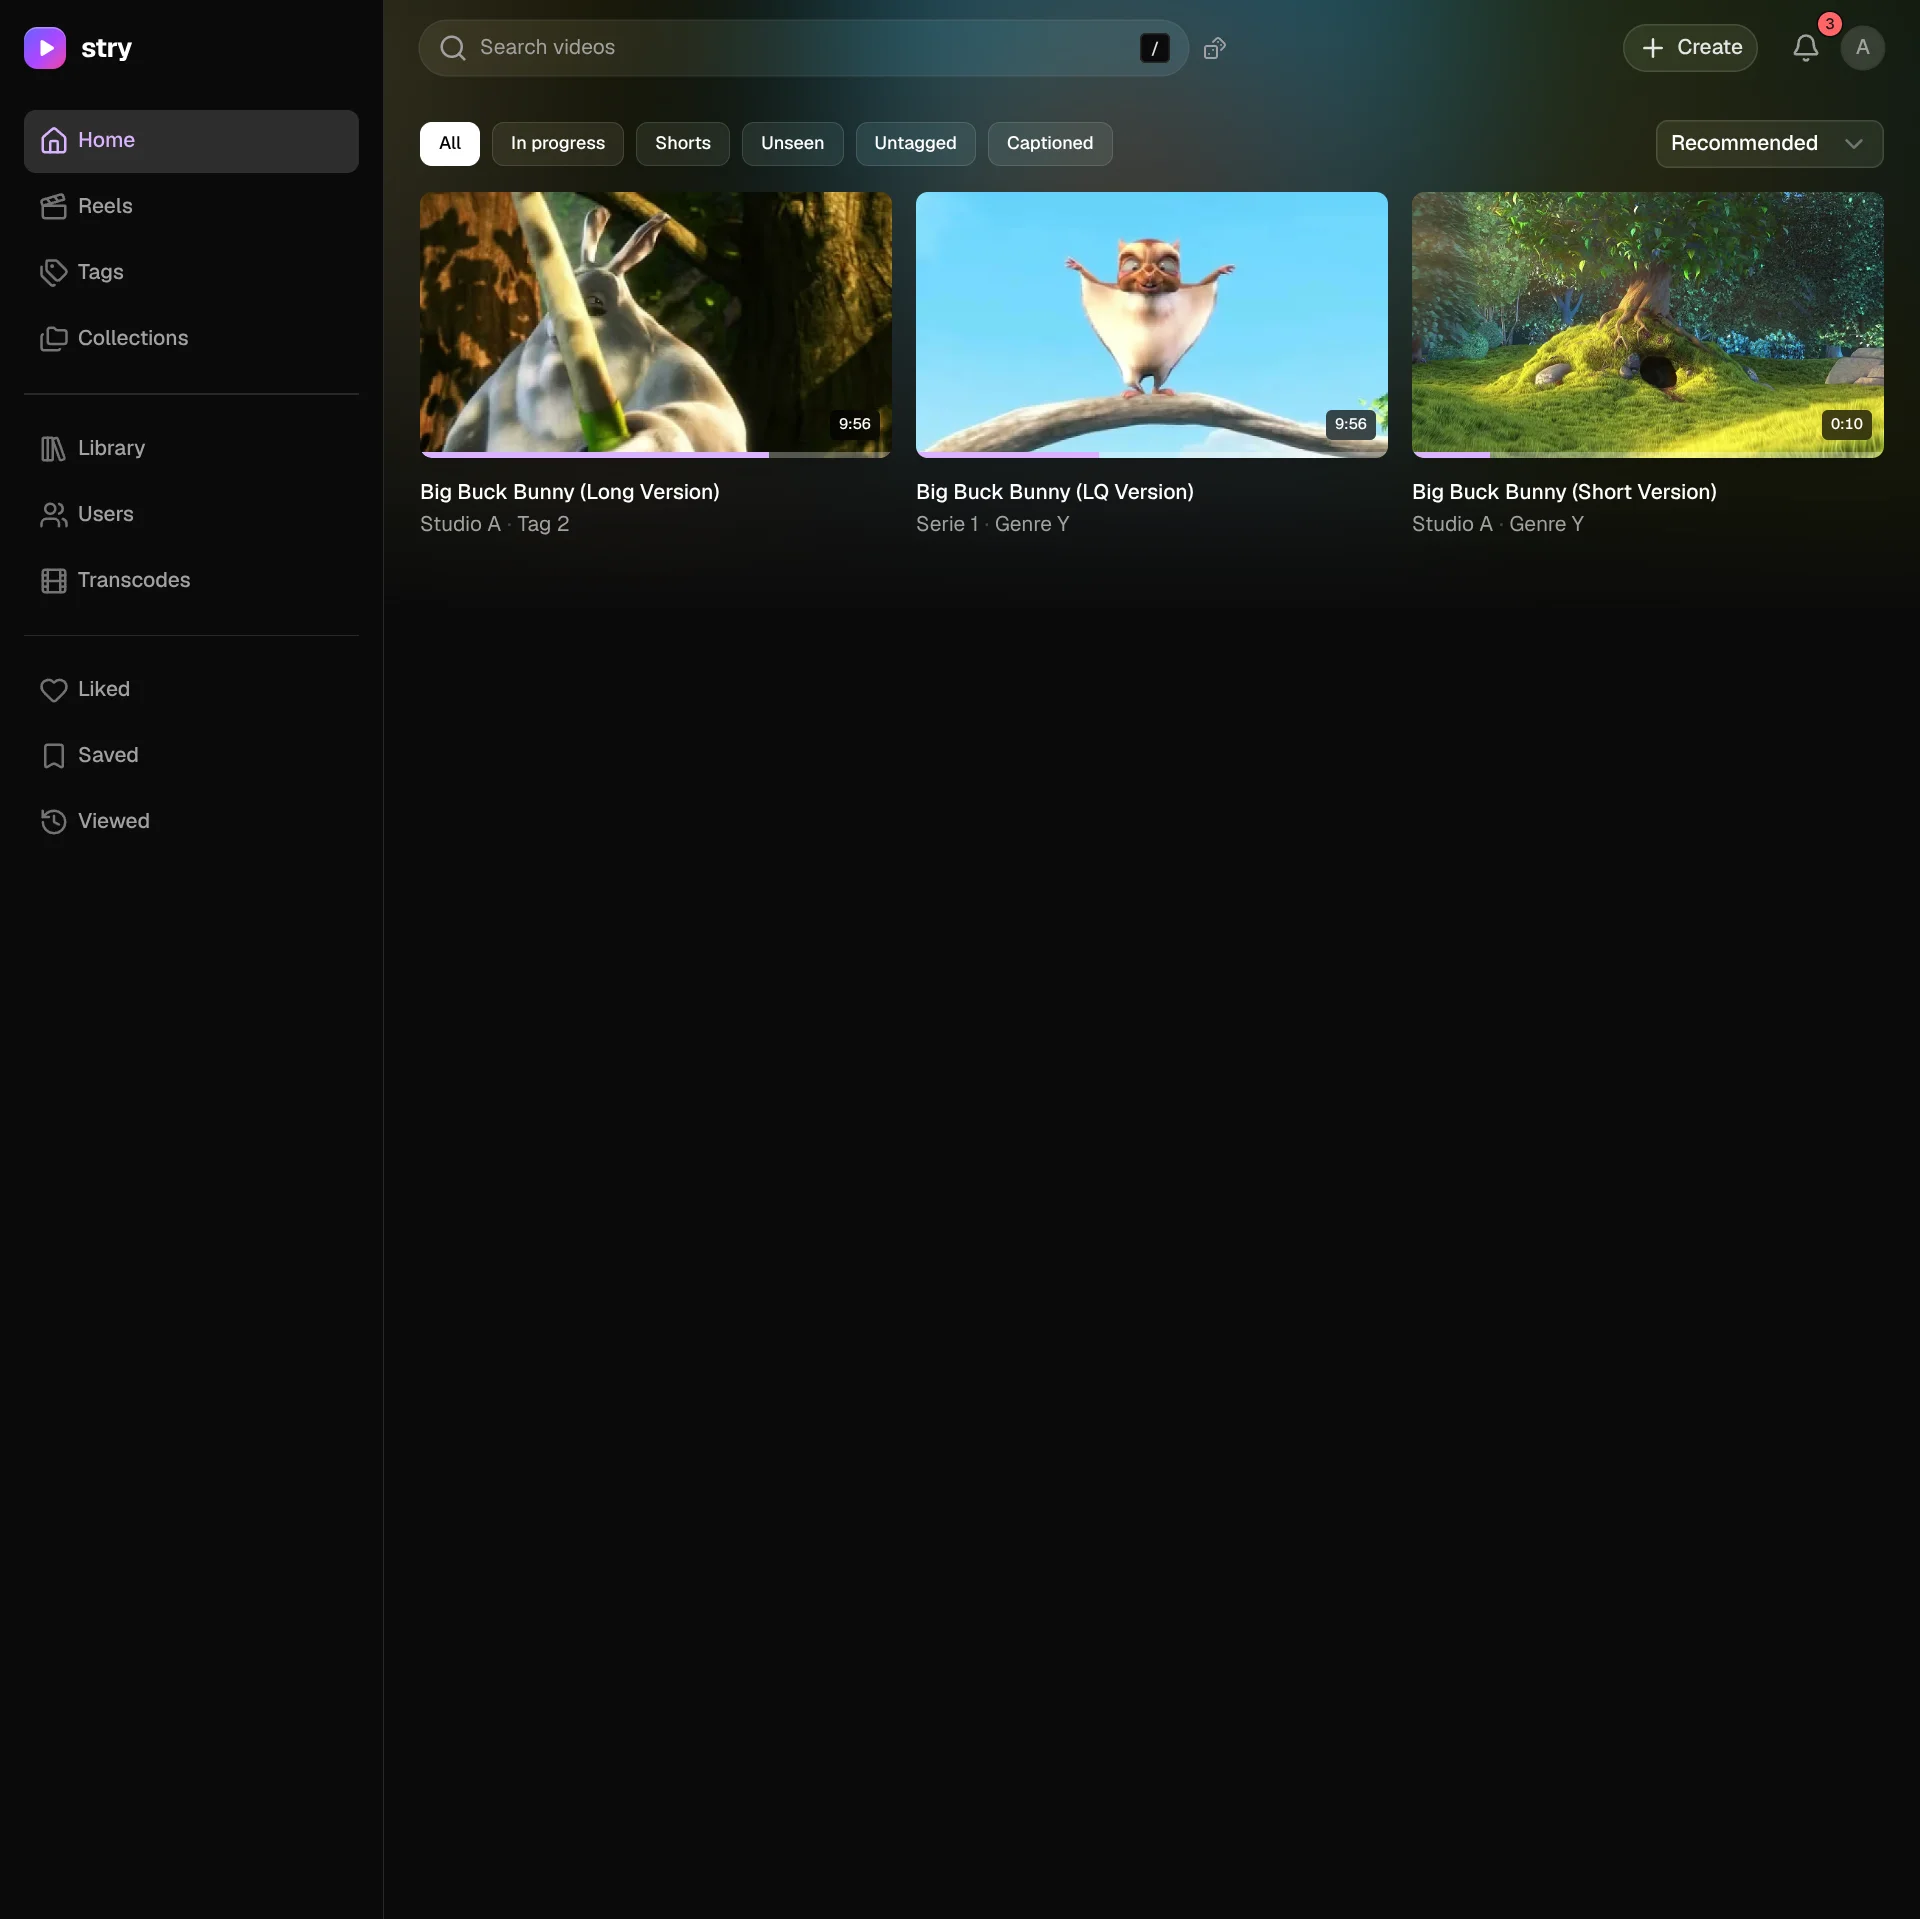The width and height of the screenshot is (1920, 1919).
Task: Click the search magnifier icon
Action: click(x=453, y=48)
